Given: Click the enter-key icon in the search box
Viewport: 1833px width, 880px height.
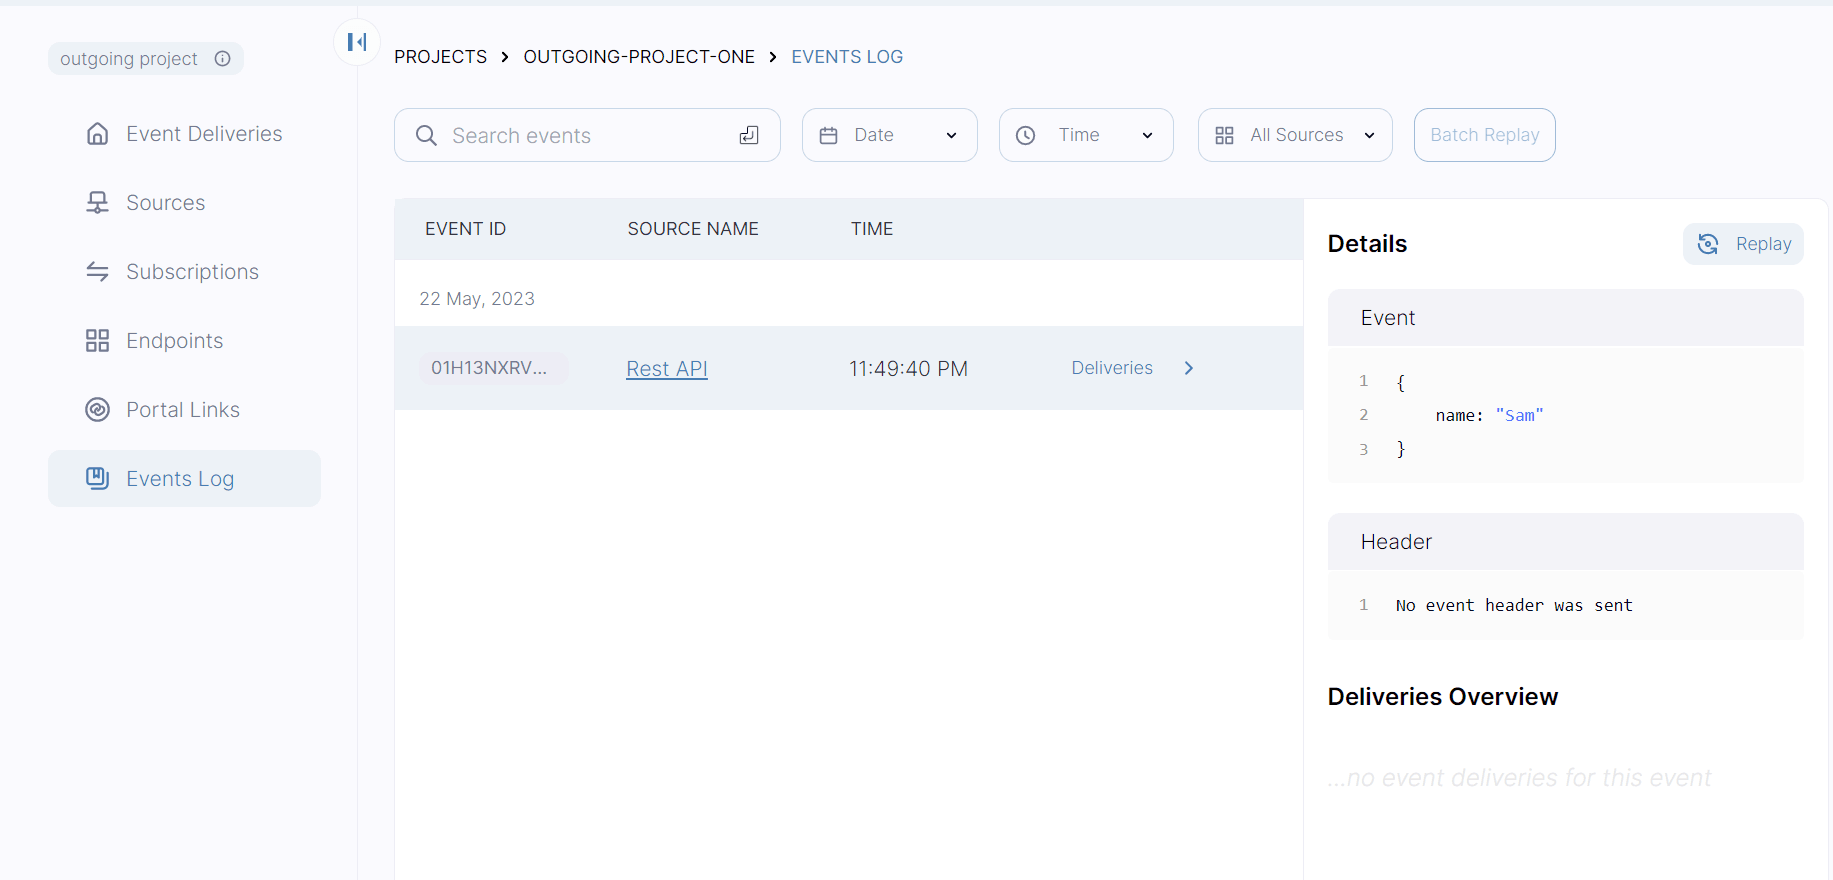Looking at the screenshot, I should coord(749,135).
